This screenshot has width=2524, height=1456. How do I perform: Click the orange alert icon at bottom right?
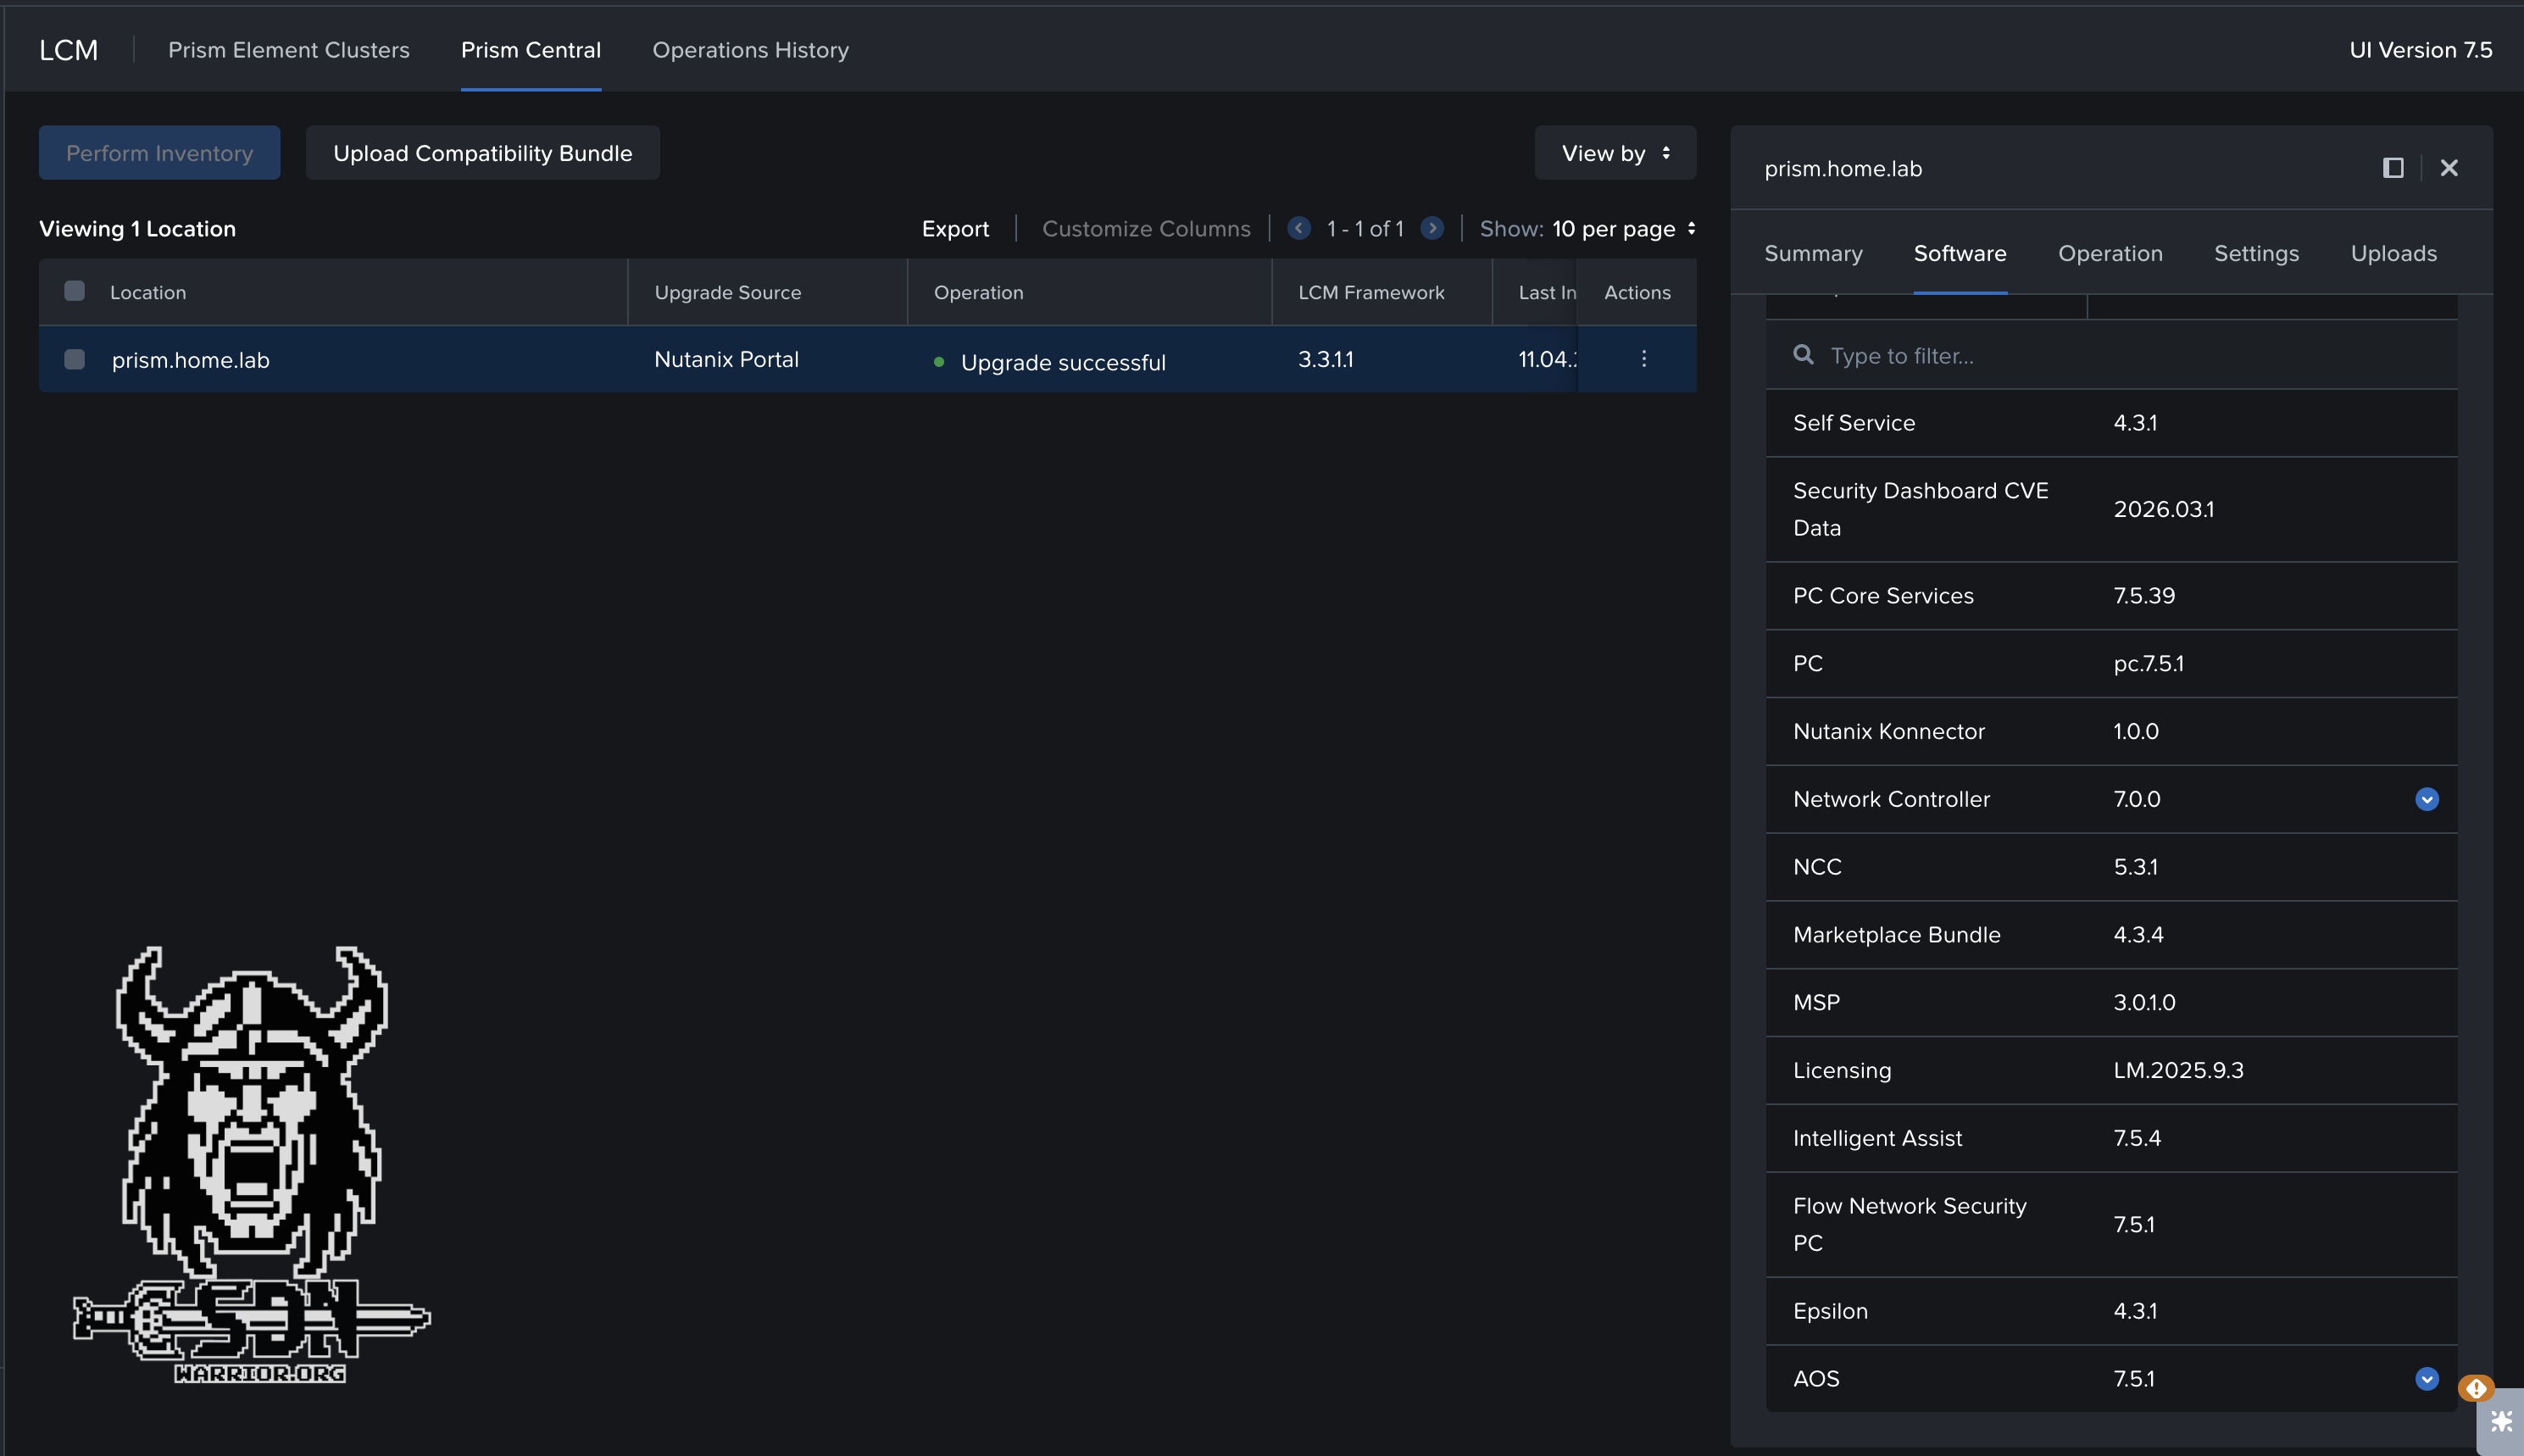pos(2475,1388)
